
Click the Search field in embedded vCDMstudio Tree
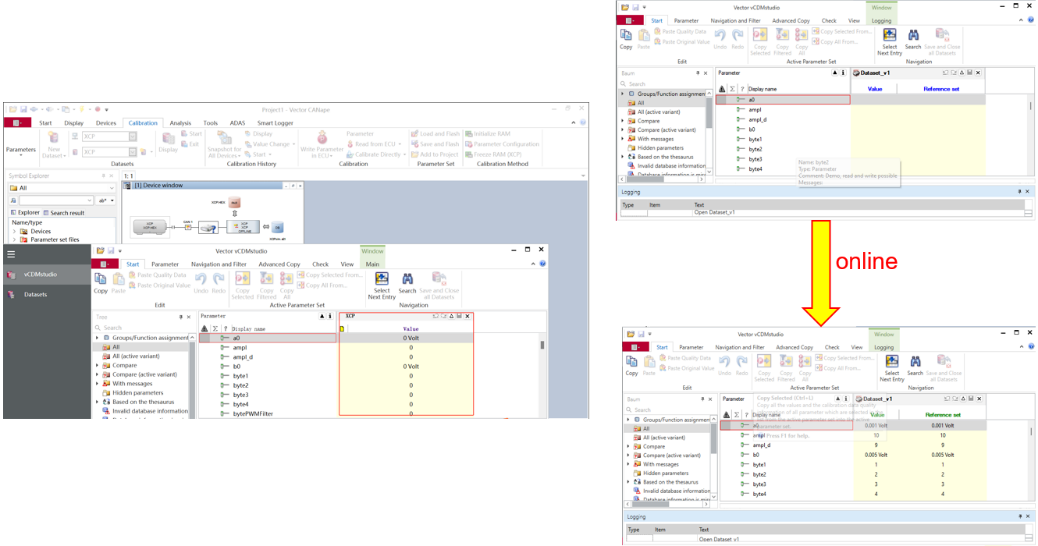tap(142, 328)
